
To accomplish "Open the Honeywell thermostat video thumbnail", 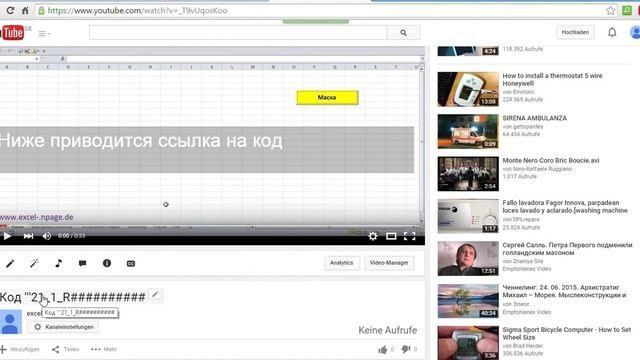I will [x=468, y=89].
